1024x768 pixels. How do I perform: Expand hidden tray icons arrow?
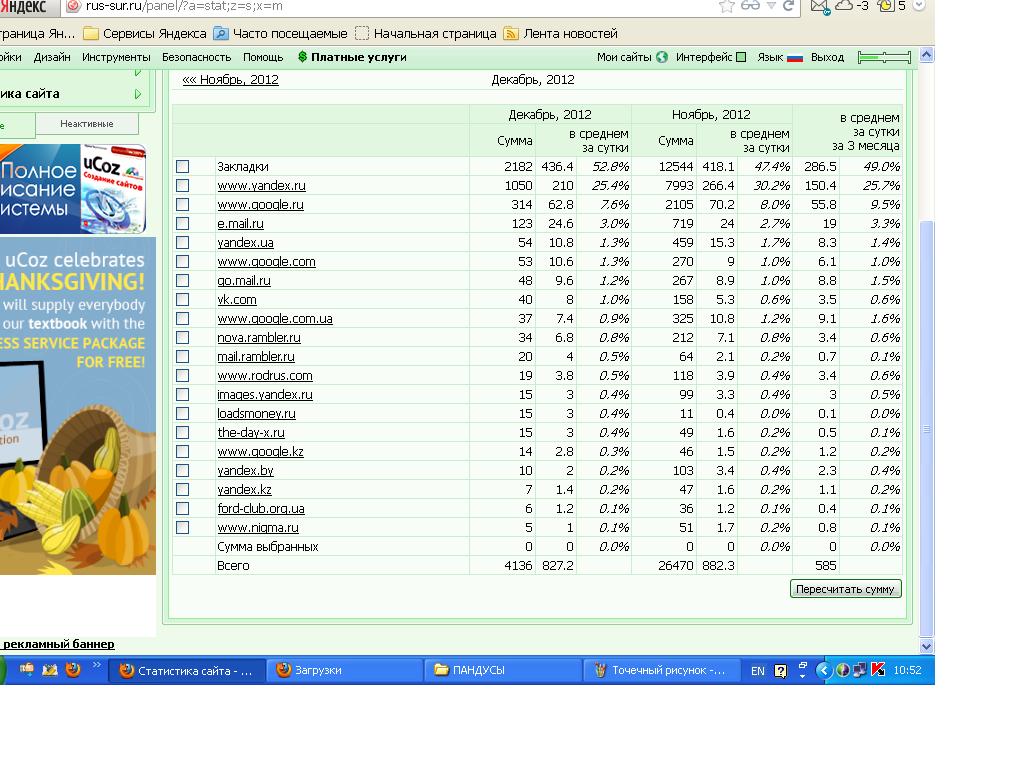click(824, 670)
